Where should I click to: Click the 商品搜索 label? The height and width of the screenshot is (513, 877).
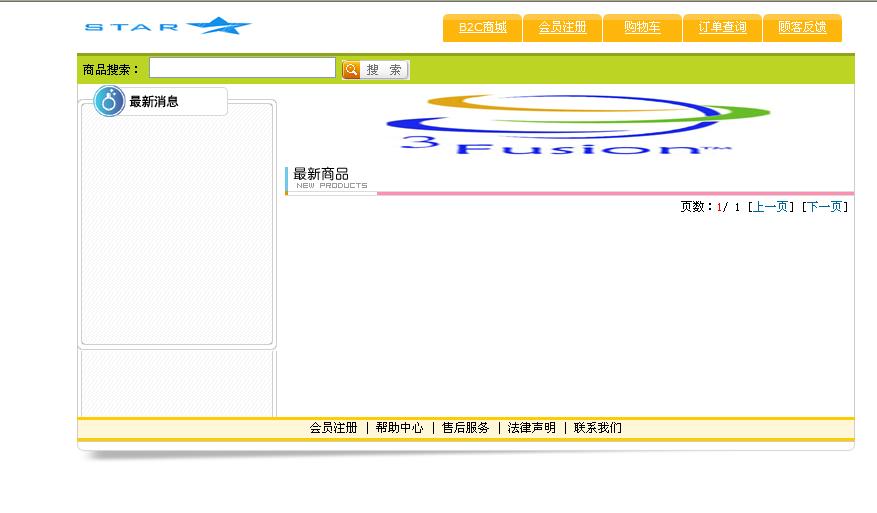click(x=110, y=70)
